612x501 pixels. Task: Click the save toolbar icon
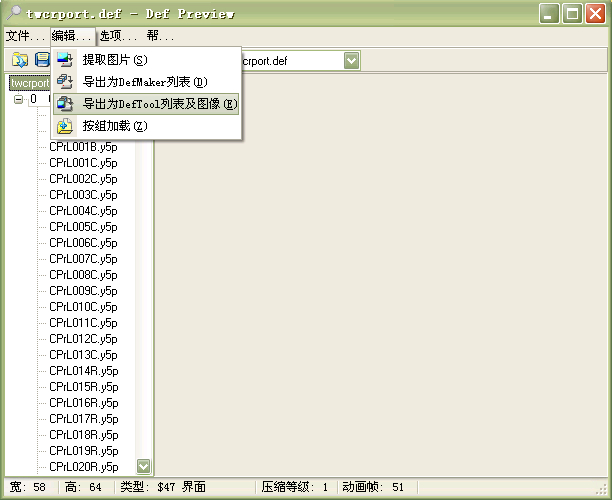click(42, 61)
